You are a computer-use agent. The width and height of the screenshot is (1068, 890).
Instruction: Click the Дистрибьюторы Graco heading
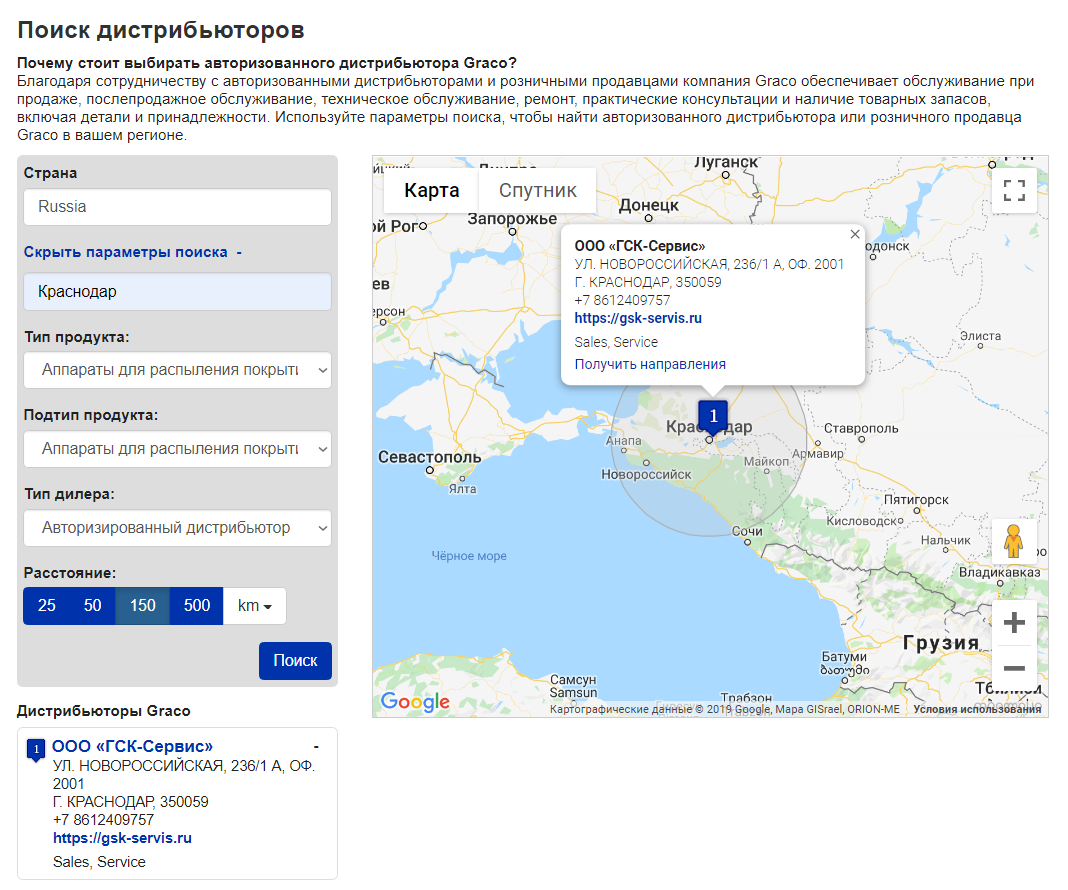click(x=104, y=711)
